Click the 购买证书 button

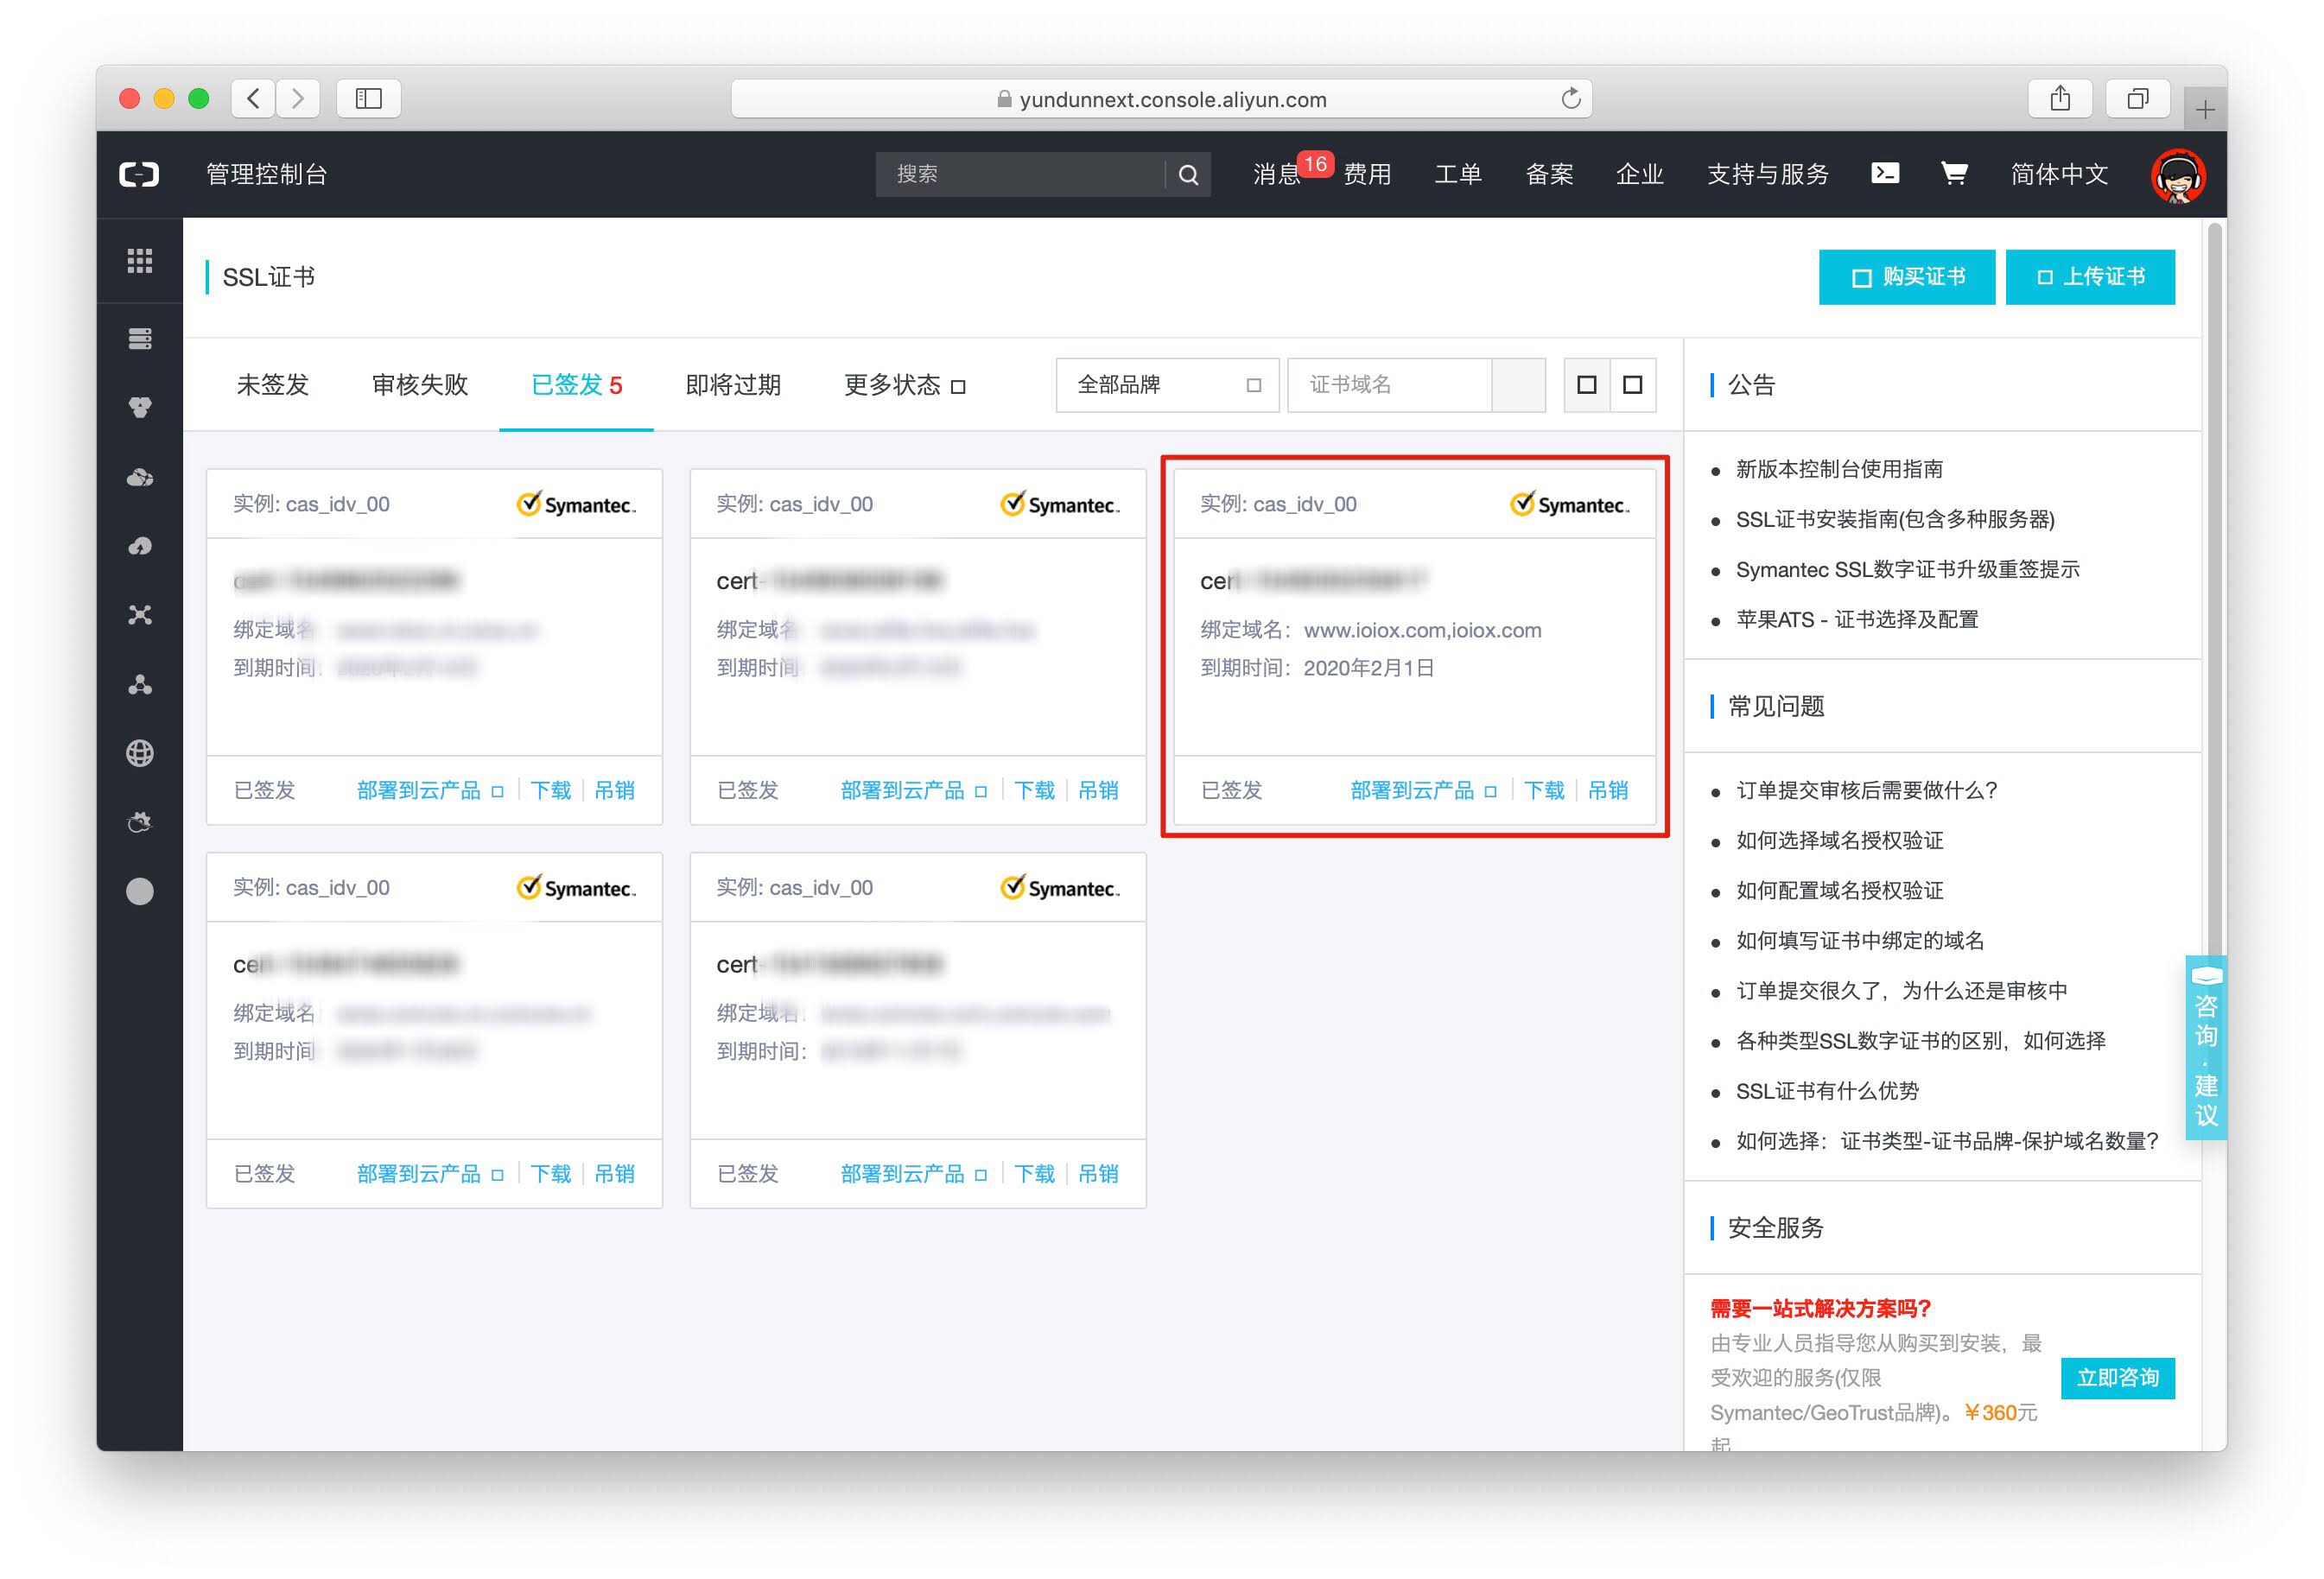click(1906, 277)
